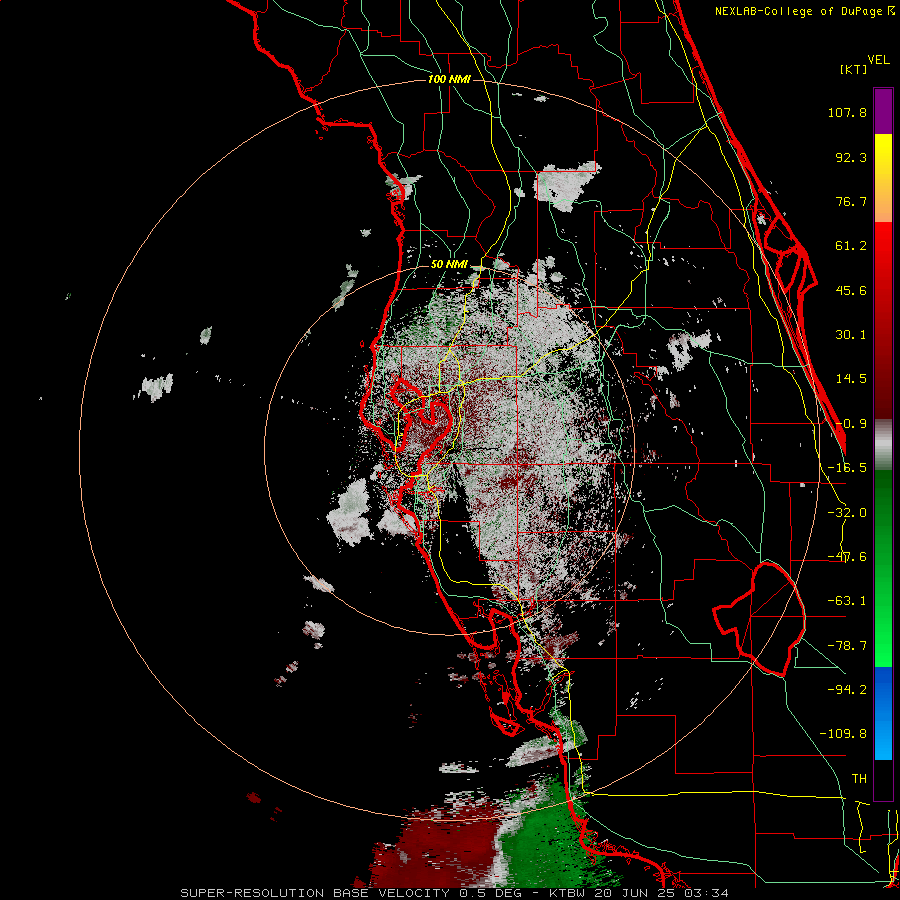
Task: Click the -78.7 scale label
Action: pyautogui.click(x=847, y=646)
